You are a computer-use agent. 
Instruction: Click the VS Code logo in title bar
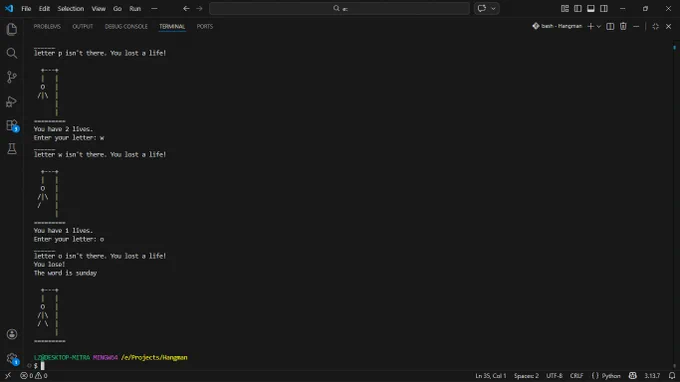[x=9, y=8]
